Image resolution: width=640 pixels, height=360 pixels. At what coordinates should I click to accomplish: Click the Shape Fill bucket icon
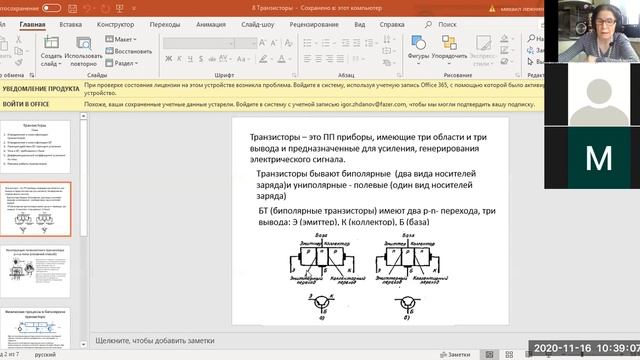pyautogui.click(x=504, y=39)
